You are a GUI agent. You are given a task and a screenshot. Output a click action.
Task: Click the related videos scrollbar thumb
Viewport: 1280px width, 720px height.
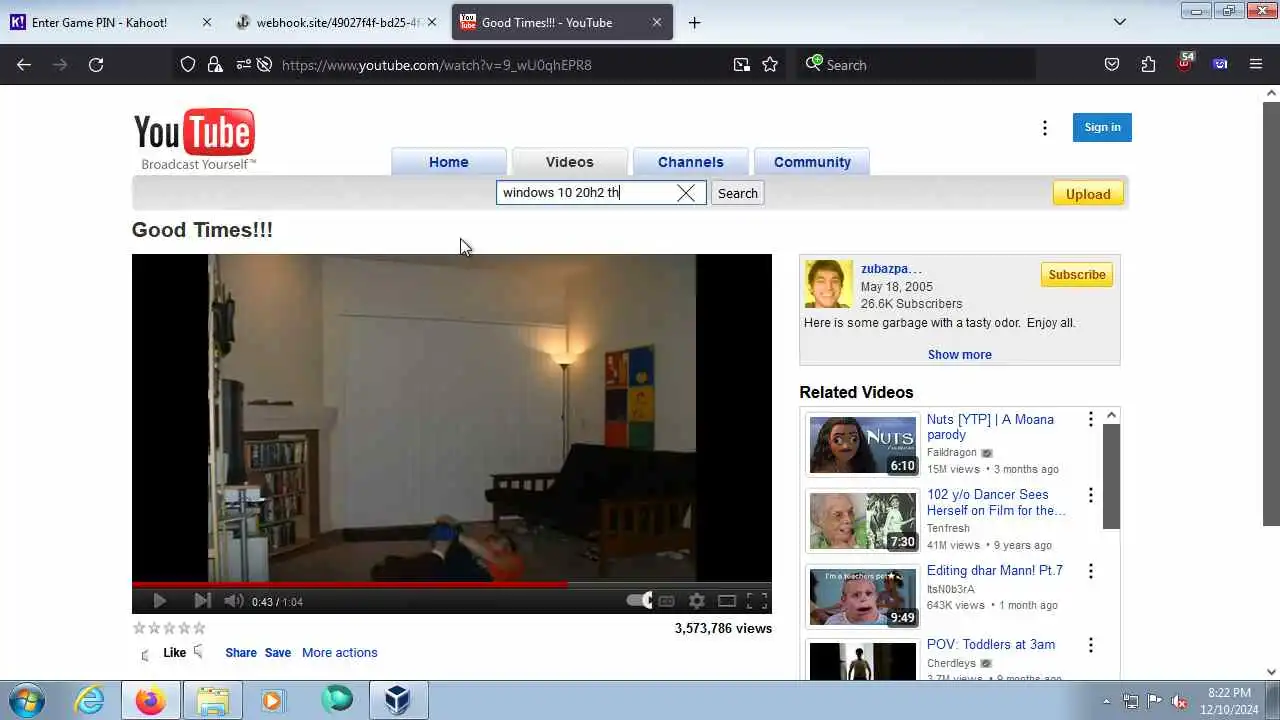(x=1111, y=476)
